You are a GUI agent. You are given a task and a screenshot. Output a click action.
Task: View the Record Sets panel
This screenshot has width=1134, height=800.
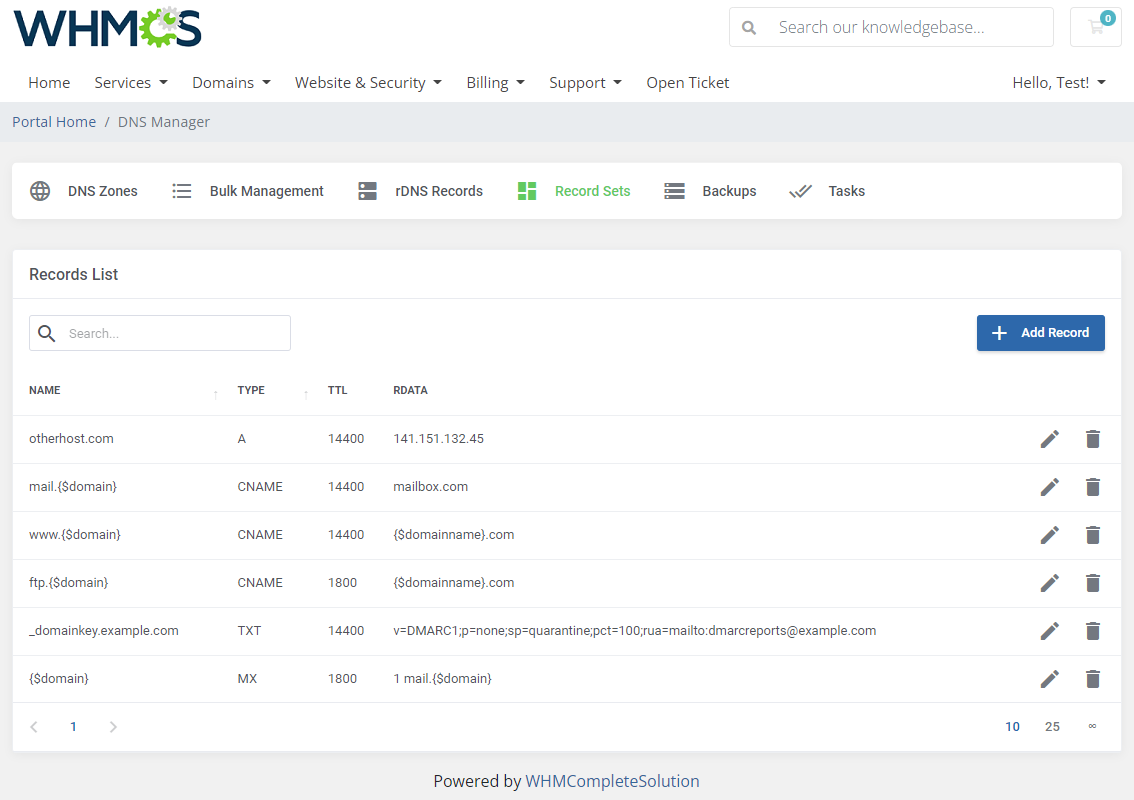click(x=592, y=191)
